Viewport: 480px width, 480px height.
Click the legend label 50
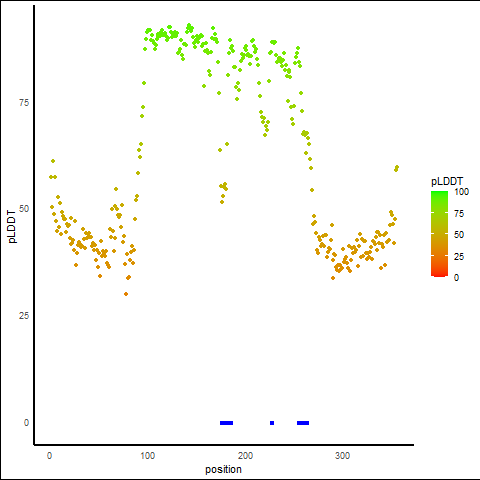point(459,235)
